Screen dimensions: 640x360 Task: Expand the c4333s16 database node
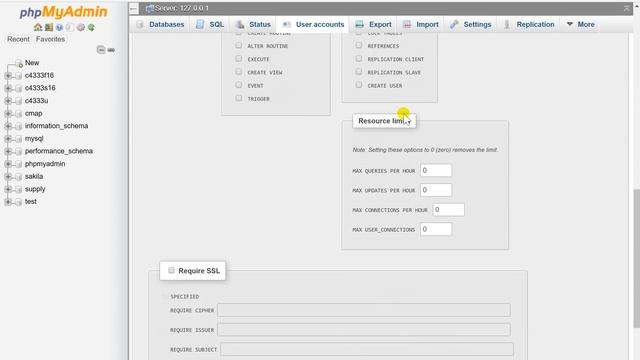8,89
